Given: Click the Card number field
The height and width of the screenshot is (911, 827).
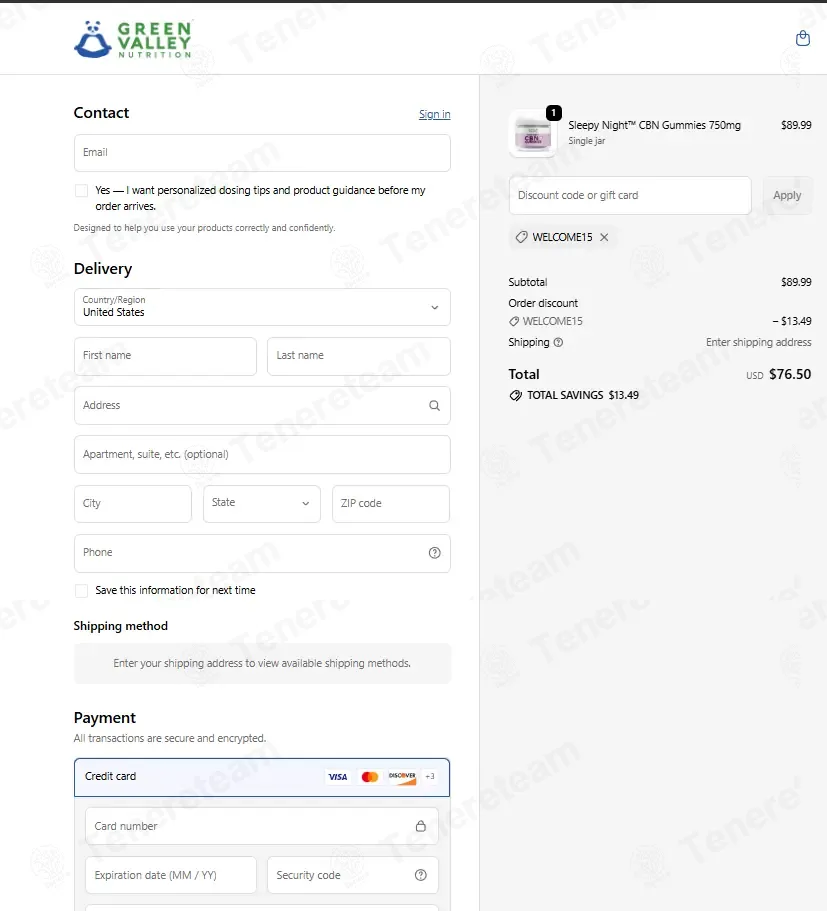Looking at the screenshot, I should tap(262, 826).
